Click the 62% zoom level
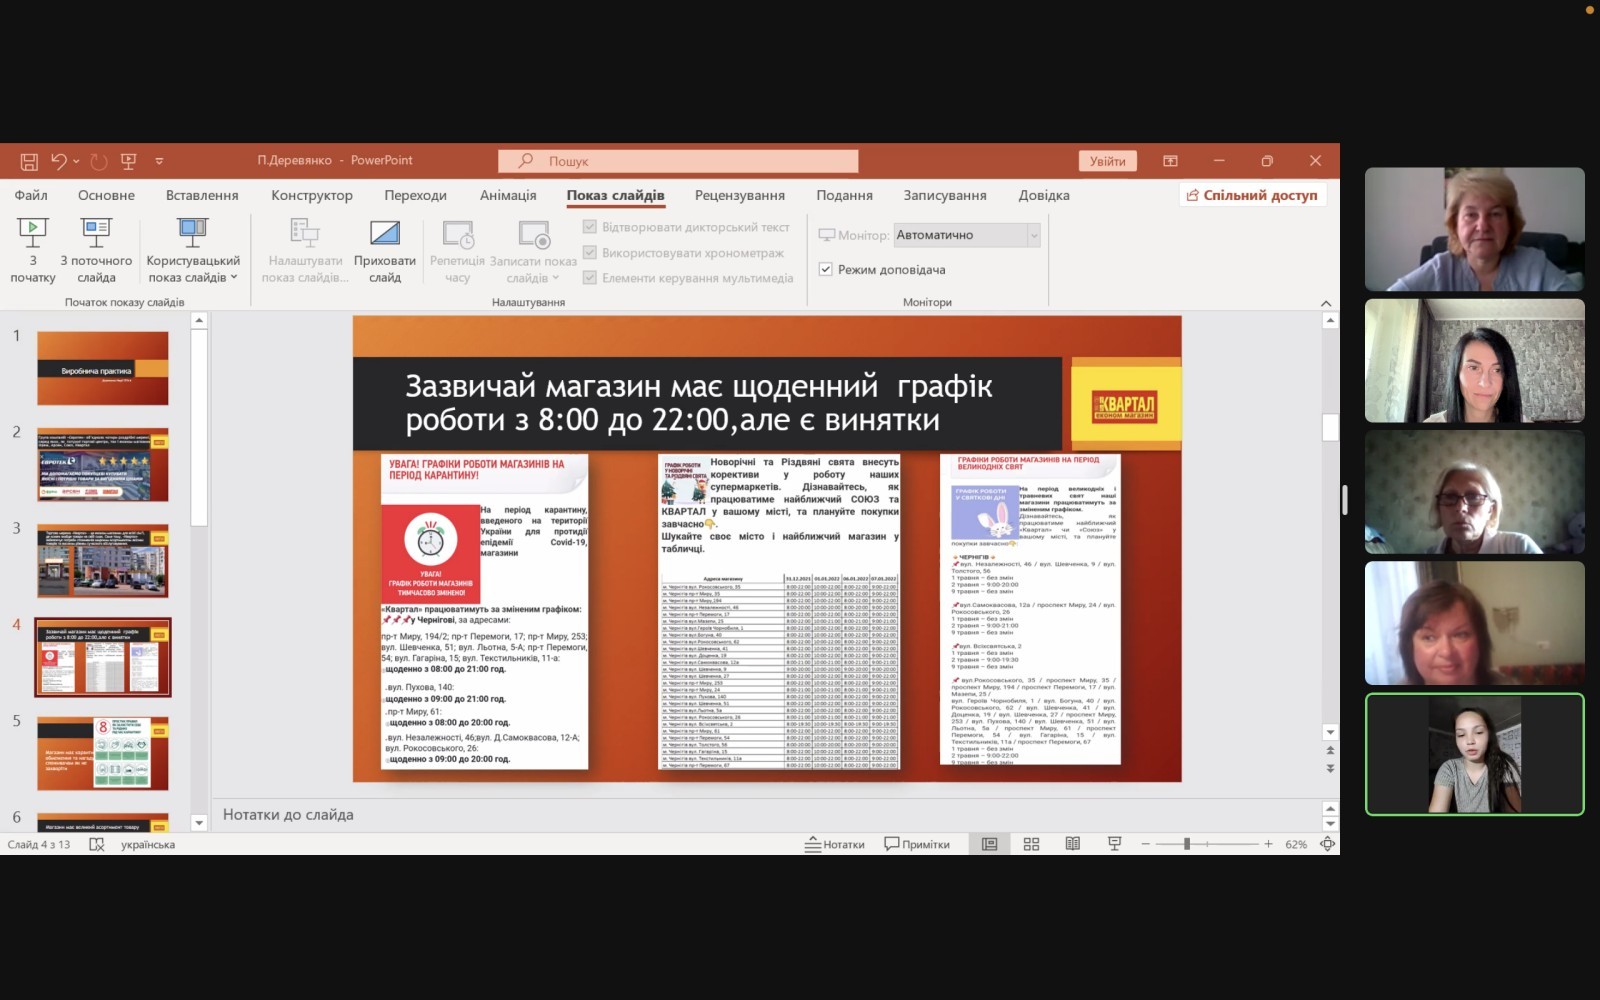Image resolution: width=1600 pixels, height=1000 pixels. pos(1296,844)
